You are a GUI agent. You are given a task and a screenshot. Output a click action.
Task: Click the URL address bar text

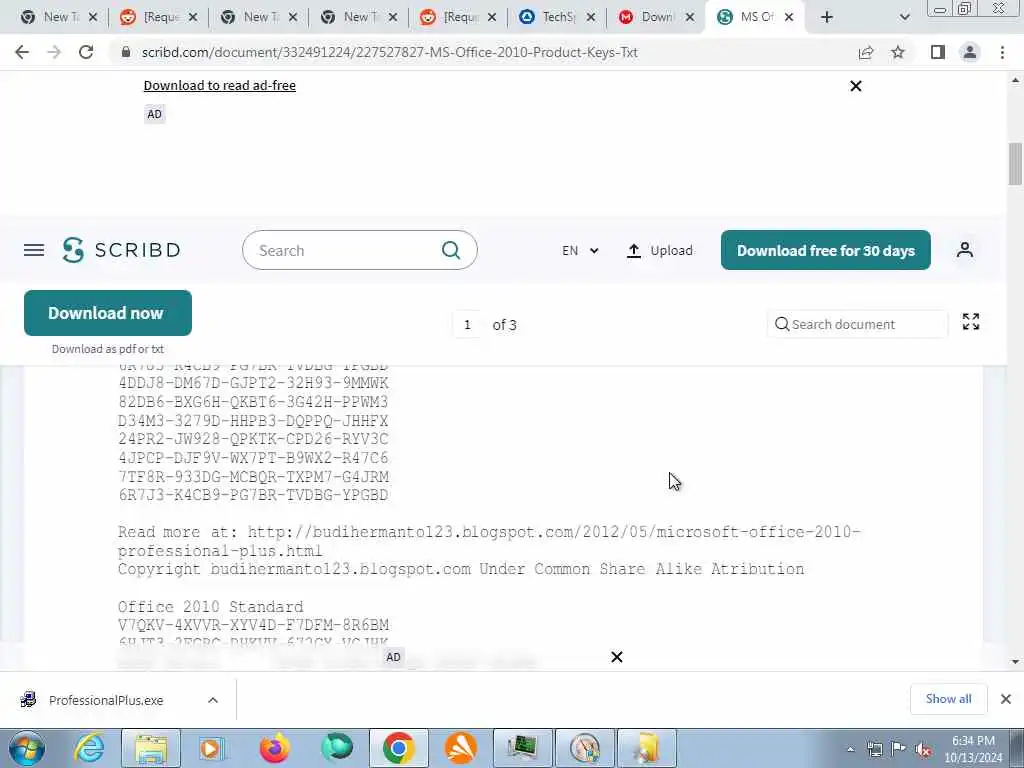[x=389, y=52]
